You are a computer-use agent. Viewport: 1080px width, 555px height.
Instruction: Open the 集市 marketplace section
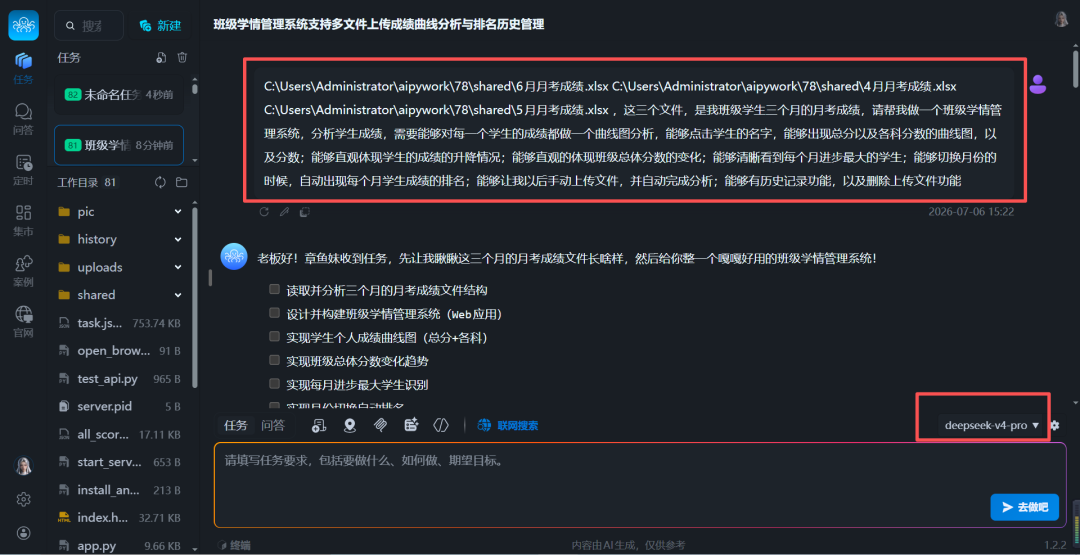pos(23,220)
